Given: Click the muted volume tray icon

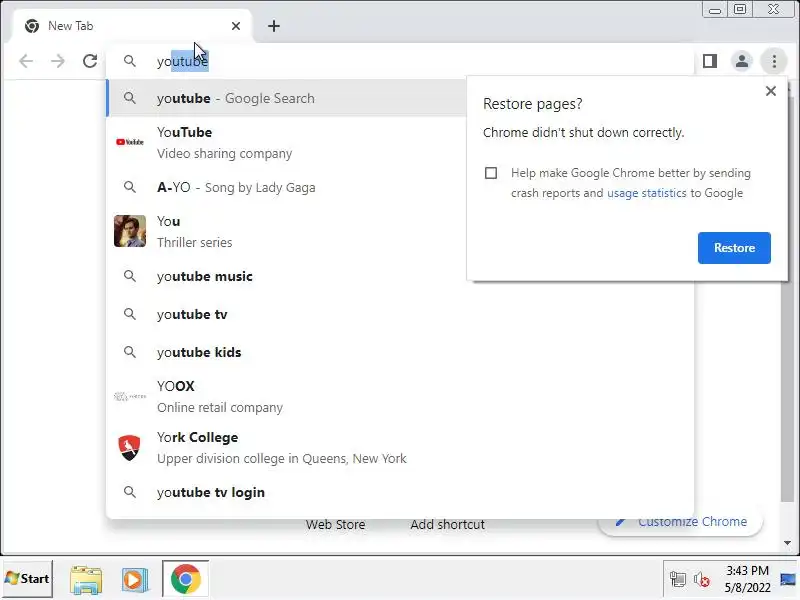Looking at the screenshot, I should coord(701,580).
